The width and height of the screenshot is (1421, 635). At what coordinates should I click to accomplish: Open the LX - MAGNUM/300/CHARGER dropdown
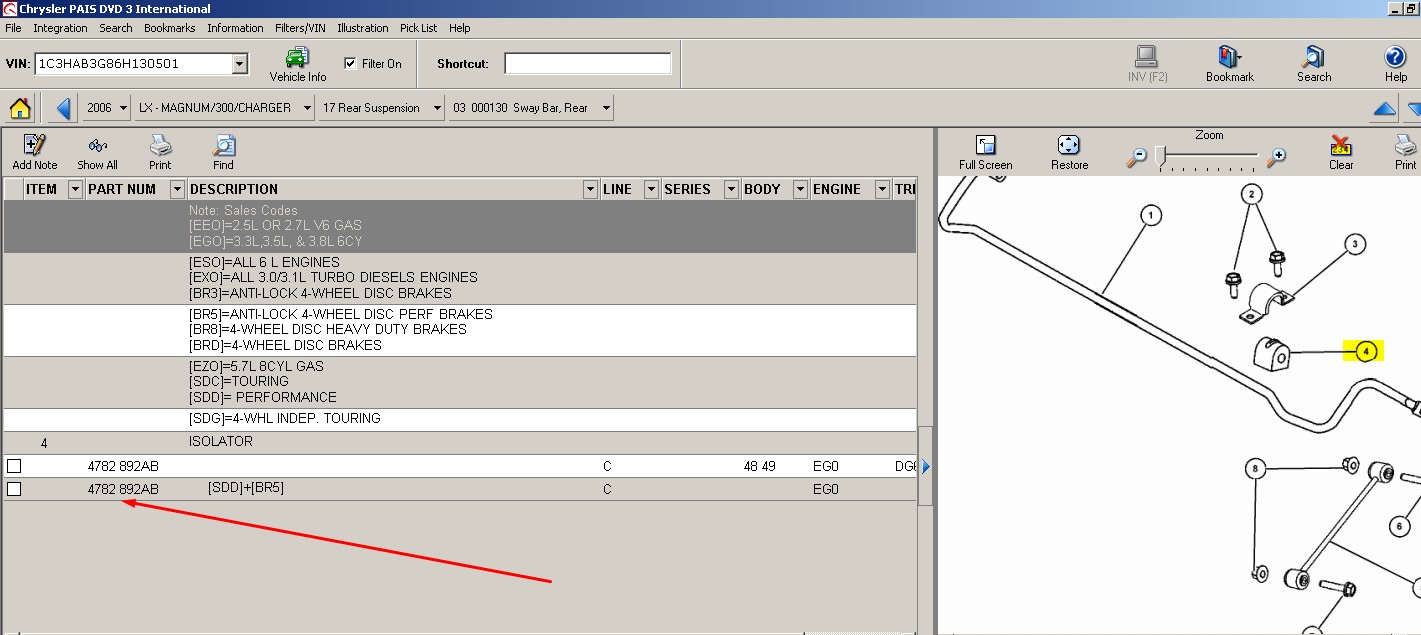tap(306, 108)
